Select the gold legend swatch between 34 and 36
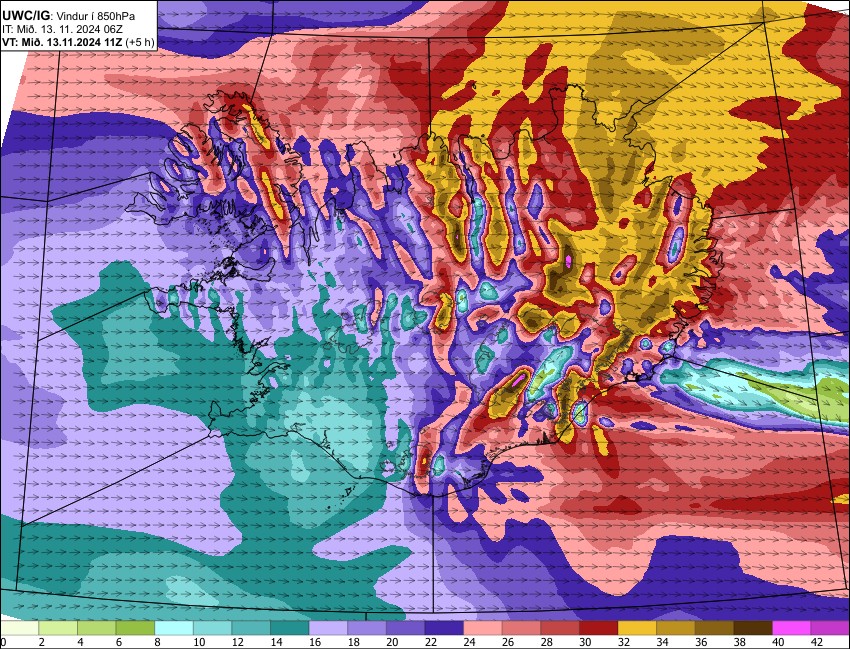This screenshot has height=649, width=850. point(675,628)
